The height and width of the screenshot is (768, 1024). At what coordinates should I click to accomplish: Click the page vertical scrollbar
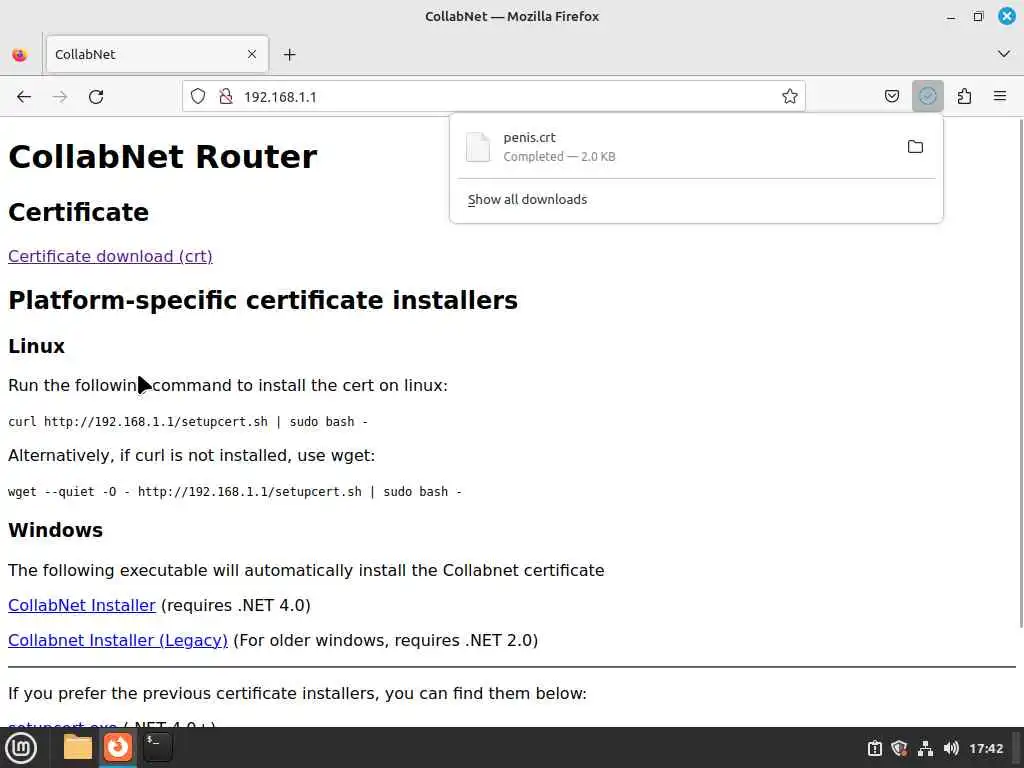pyautogui.click(x=1019, y=372)
